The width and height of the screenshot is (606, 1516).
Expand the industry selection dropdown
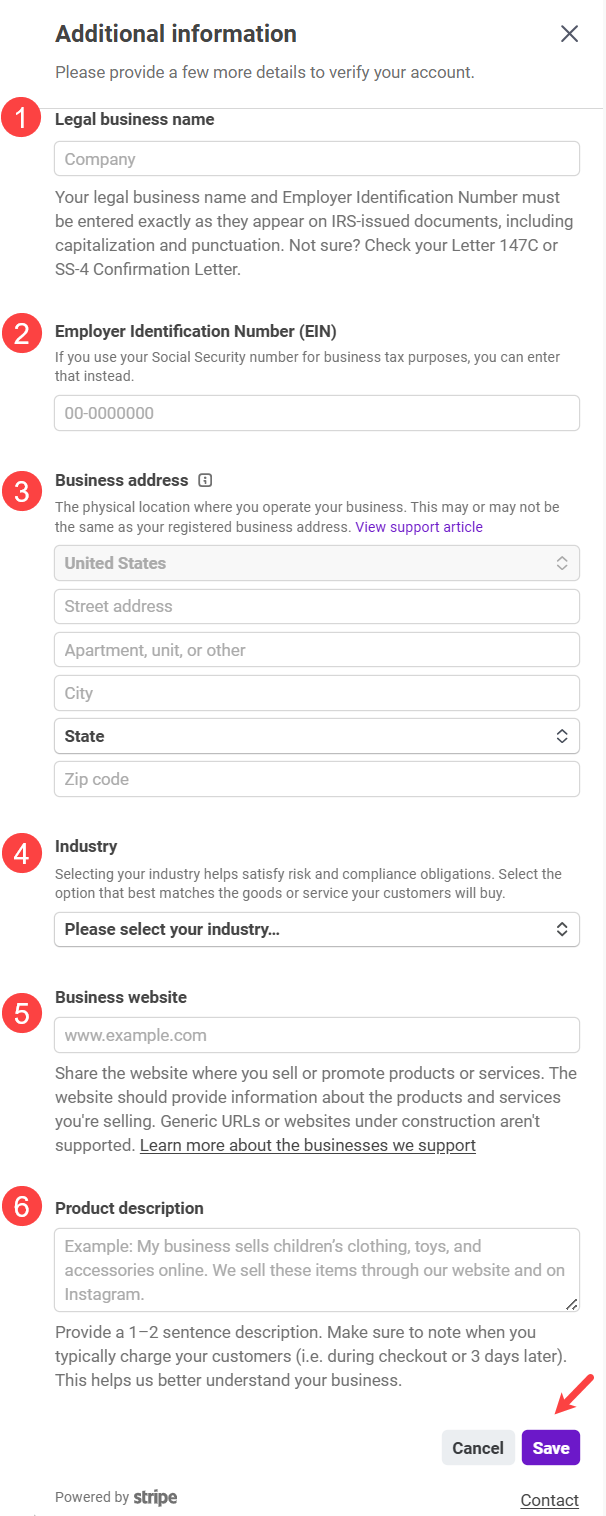click(x=316, y=929)
